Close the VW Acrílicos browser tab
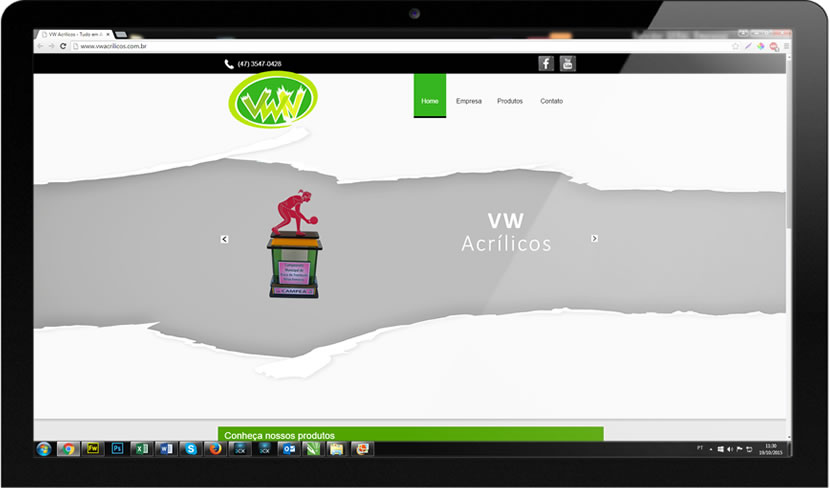 click(108, 34)
